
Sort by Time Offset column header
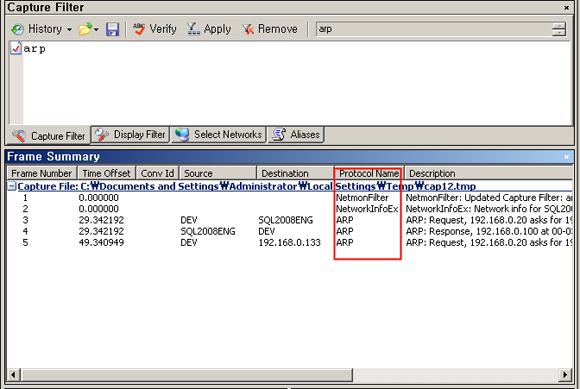[x=107, y=173]
